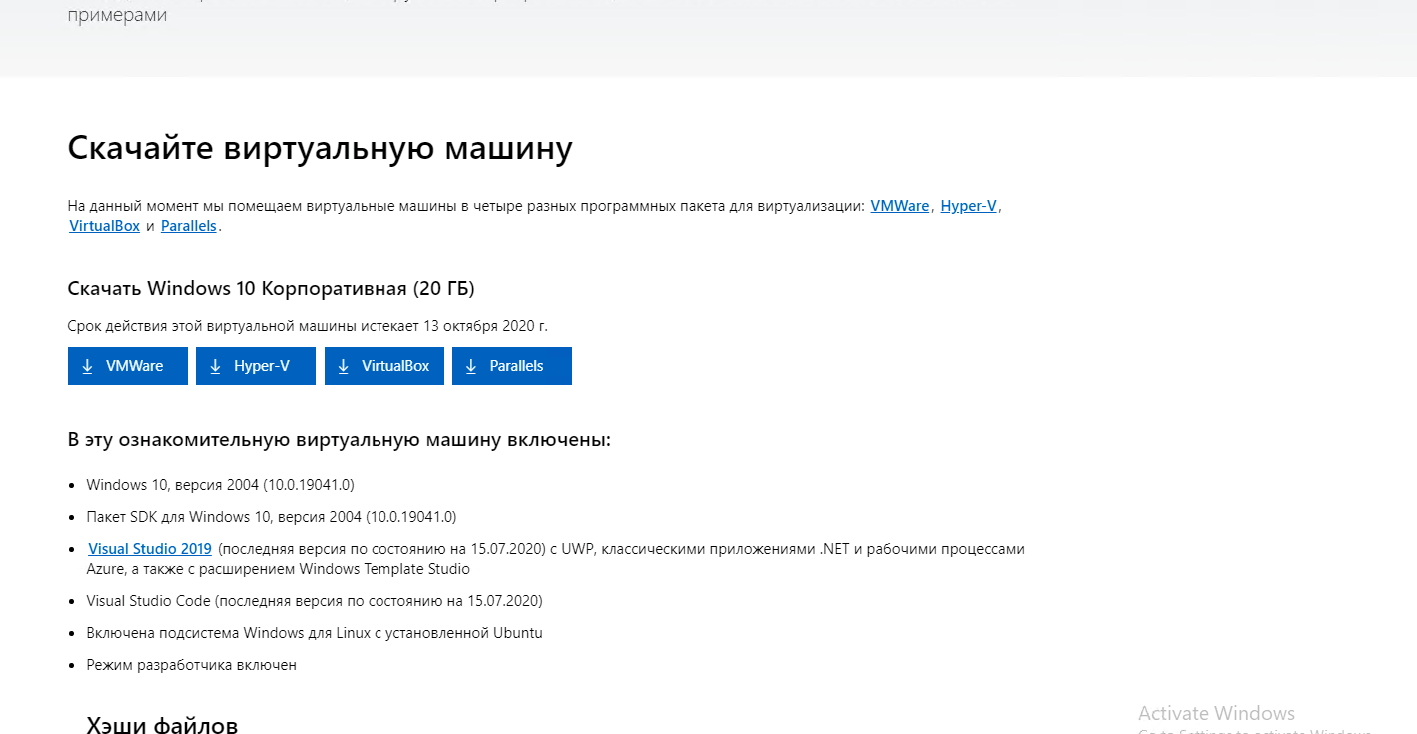The width and height of the screenshot is (1417, 734).
Task: Click 'Скачать Windows 10 Корпоративная (20 ГБ)' heading
Action: 271,289
